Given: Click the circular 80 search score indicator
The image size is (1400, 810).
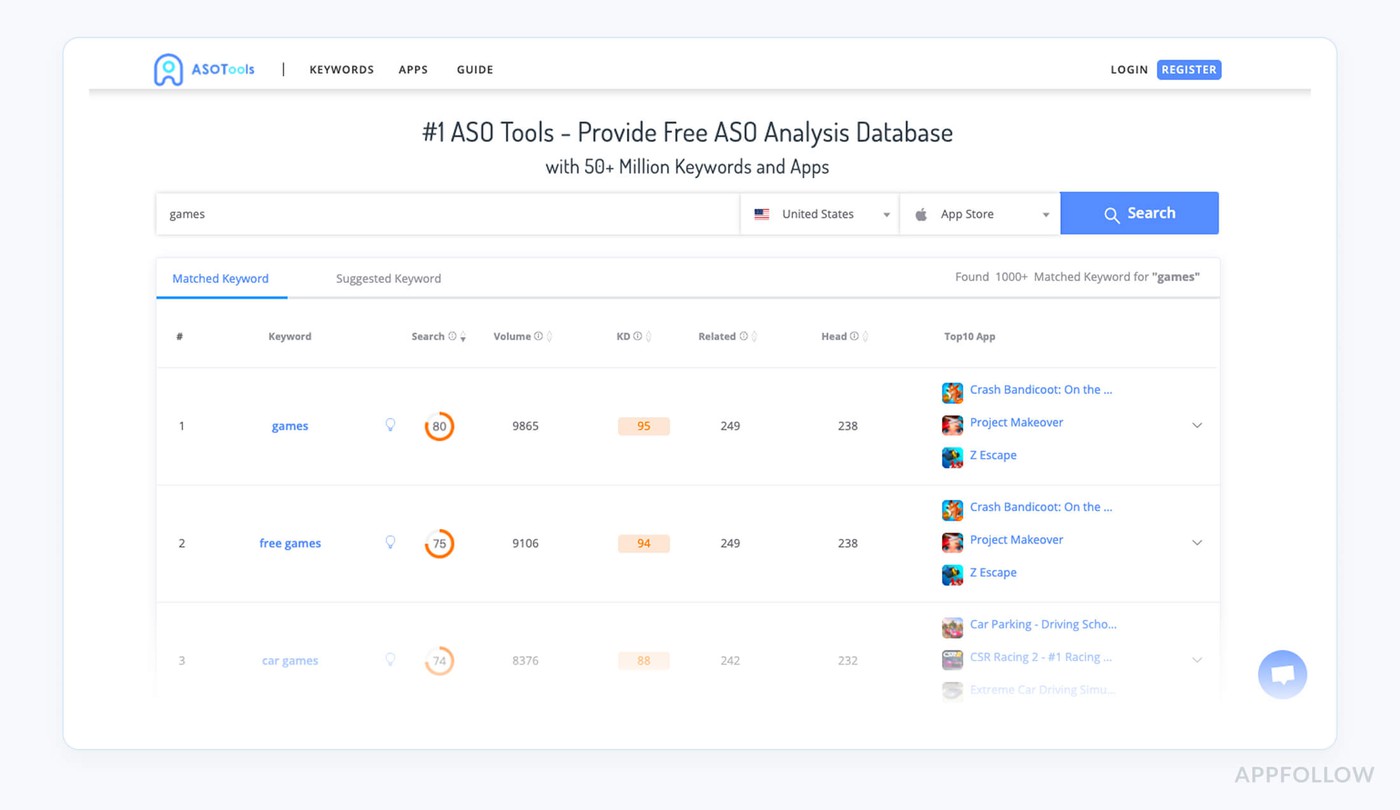Looking at the screenshot, I should [x=439, y=425].
